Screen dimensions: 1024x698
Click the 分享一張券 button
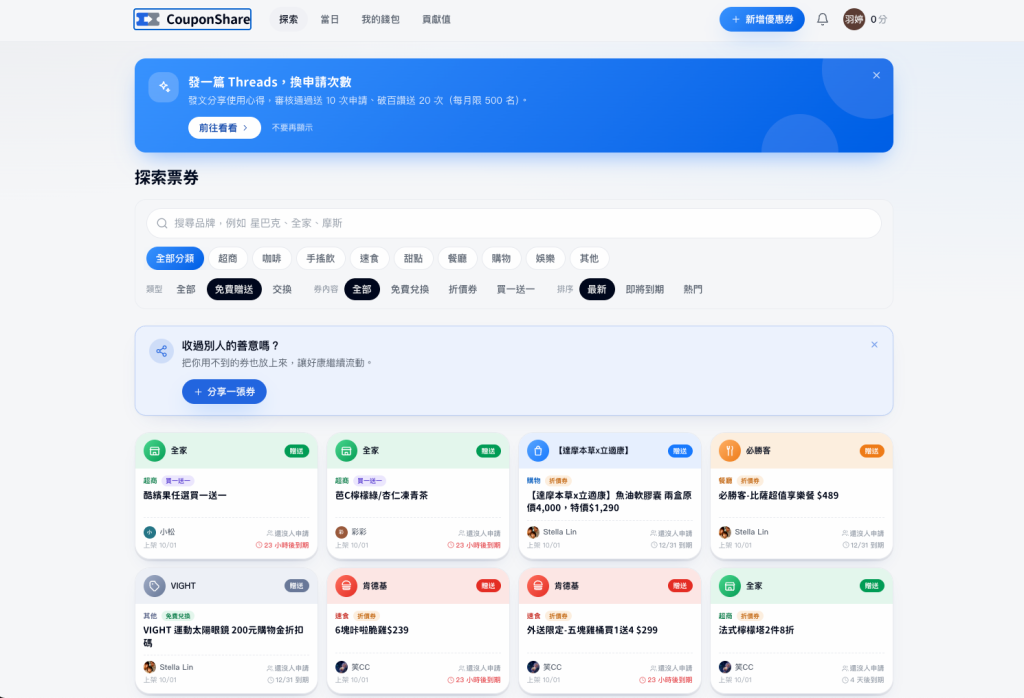click(224, 392)
